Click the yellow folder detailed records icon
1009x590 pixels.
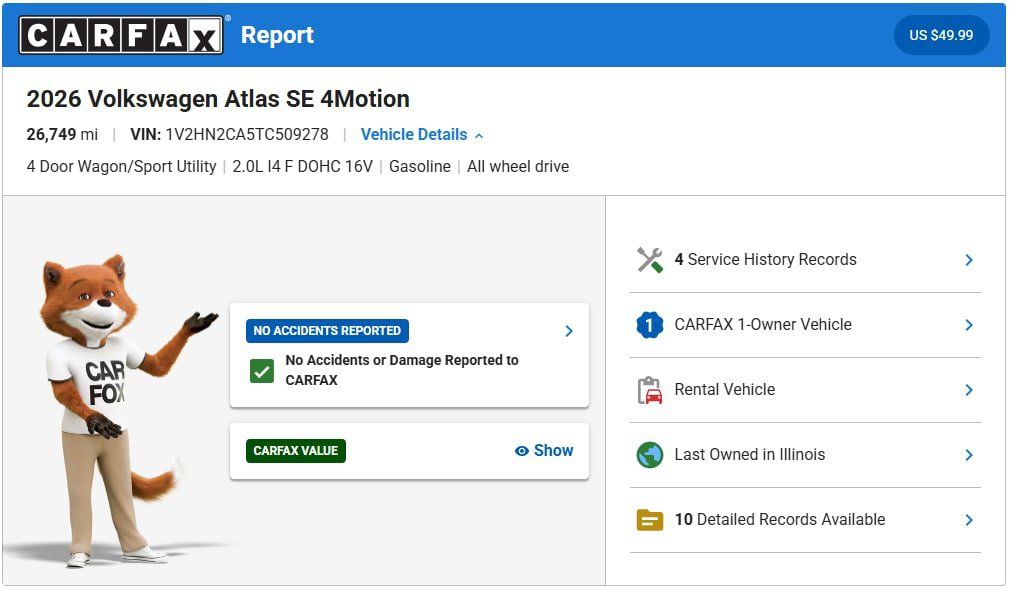(649, 520)
